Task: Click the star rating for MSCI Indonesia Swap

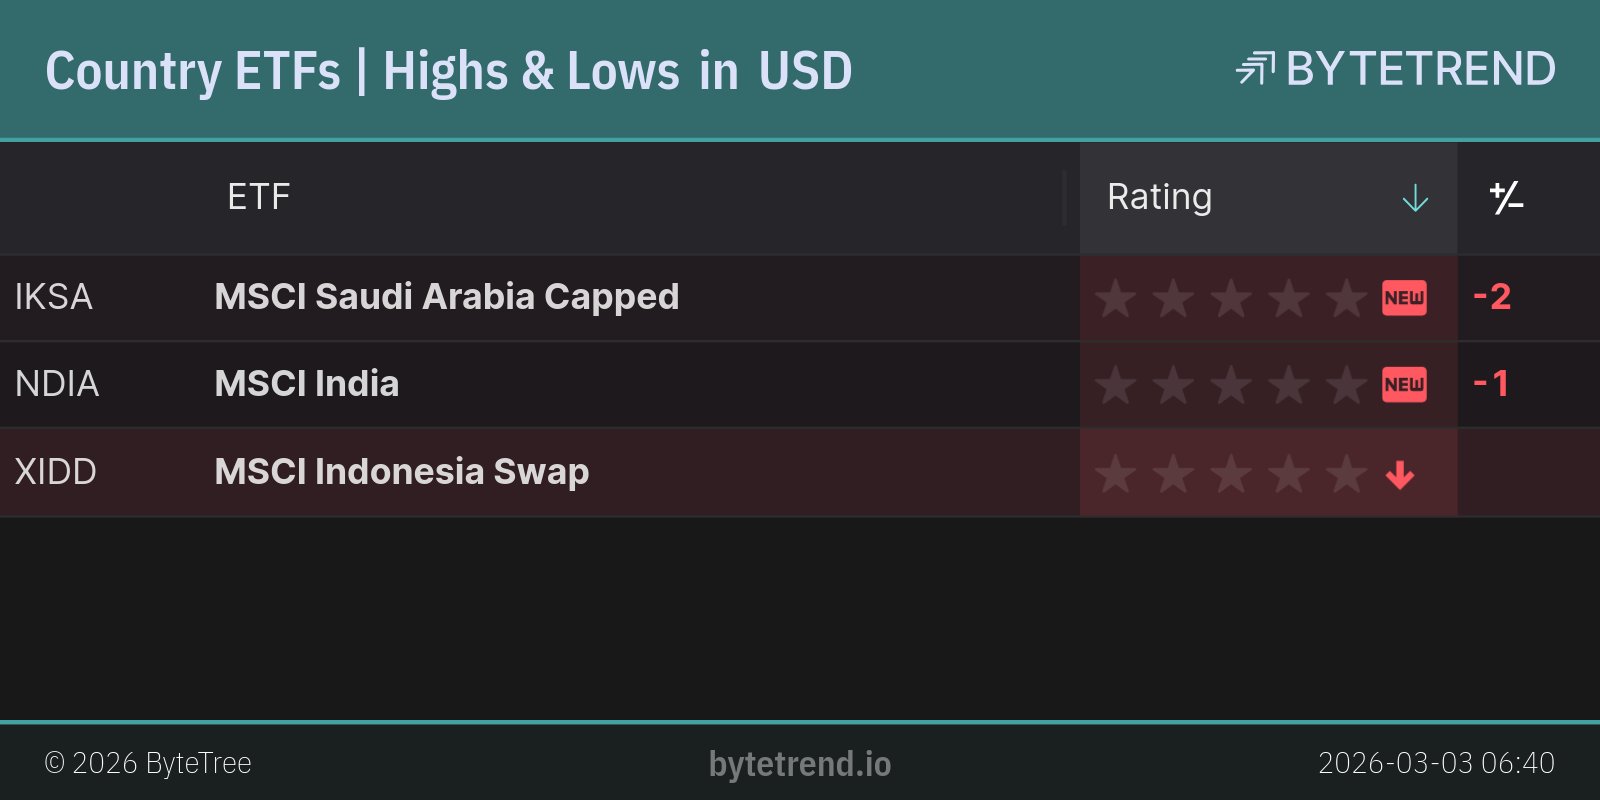Action: pos(1230,473)
